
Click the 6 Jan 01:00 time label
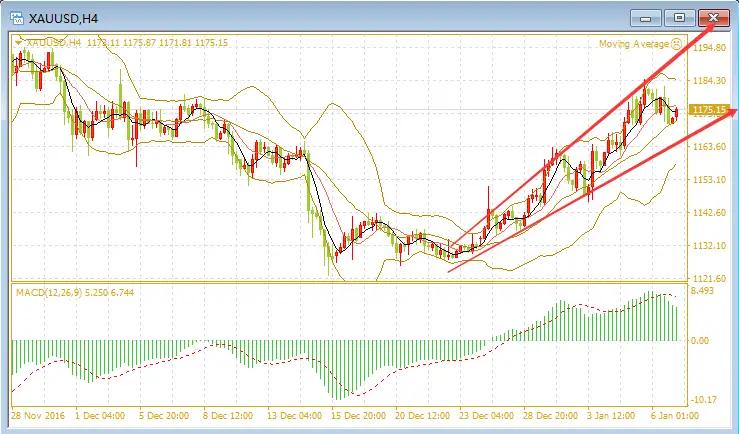pyautogui.click(x=674, y=416)
